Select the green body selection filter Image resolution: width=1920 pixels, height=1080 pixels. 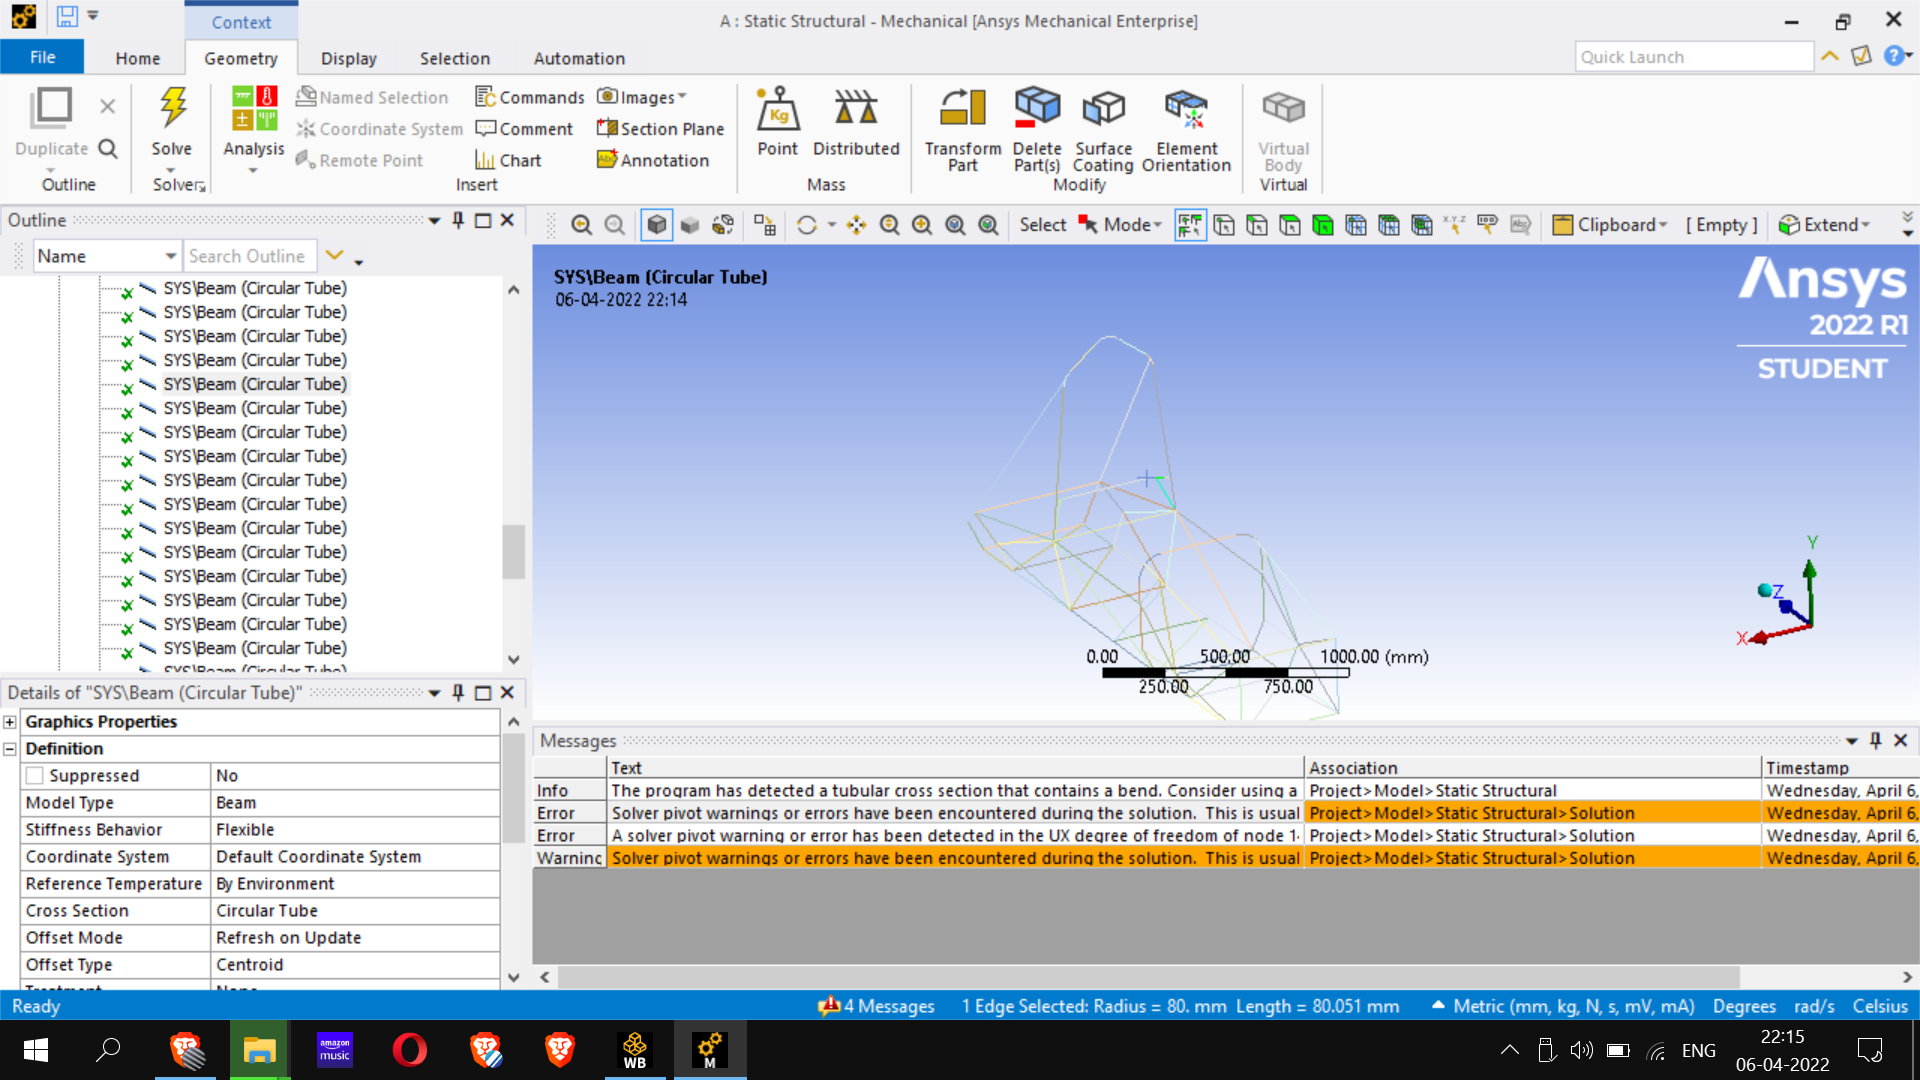click(1323, 225)
